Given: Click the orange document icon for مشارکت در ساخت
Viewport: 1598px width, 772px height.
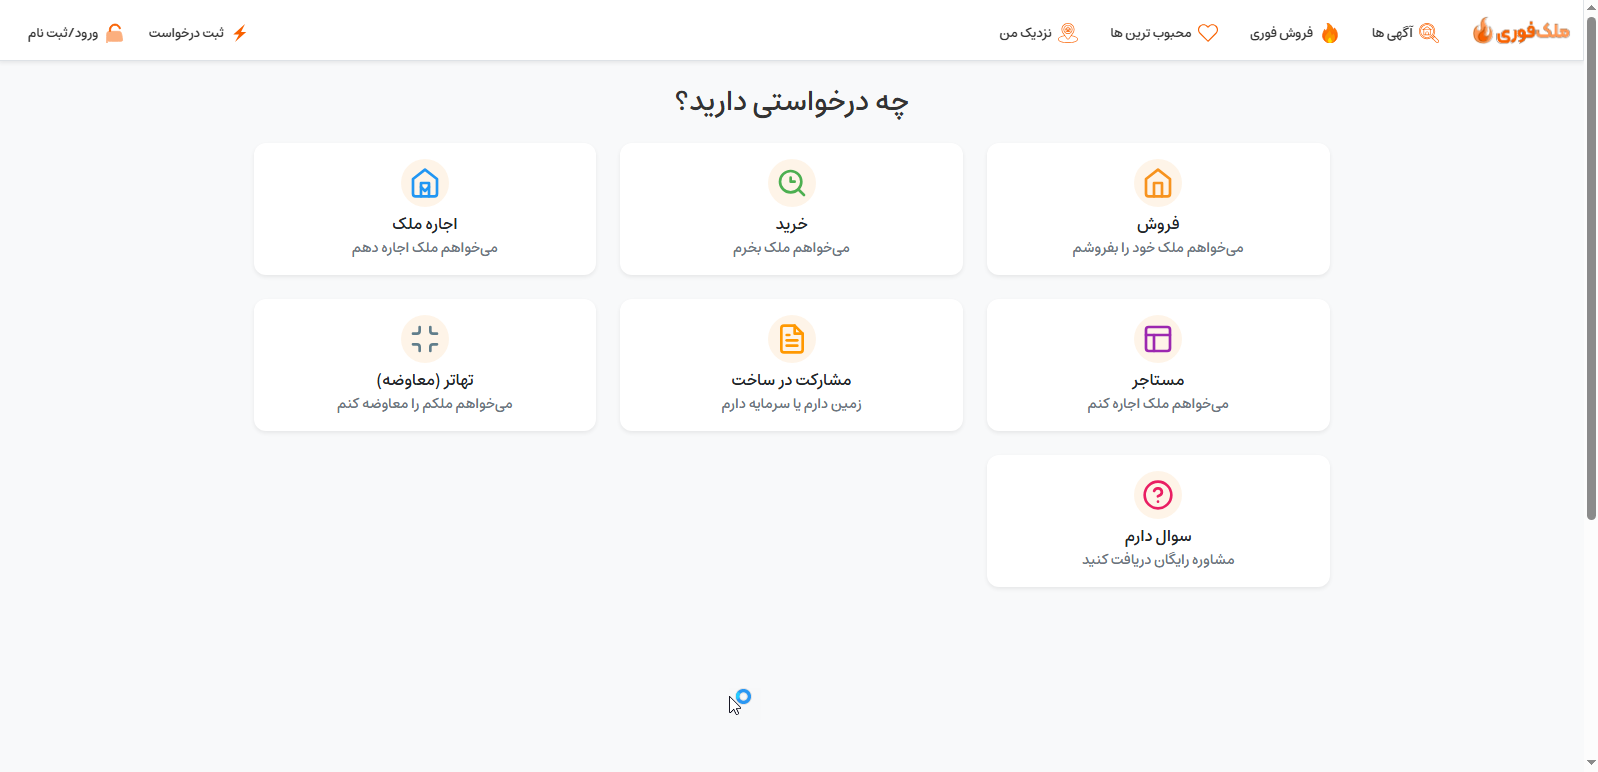Looking at the screenshot, I should pyautogui.click(x=792, y=339).
